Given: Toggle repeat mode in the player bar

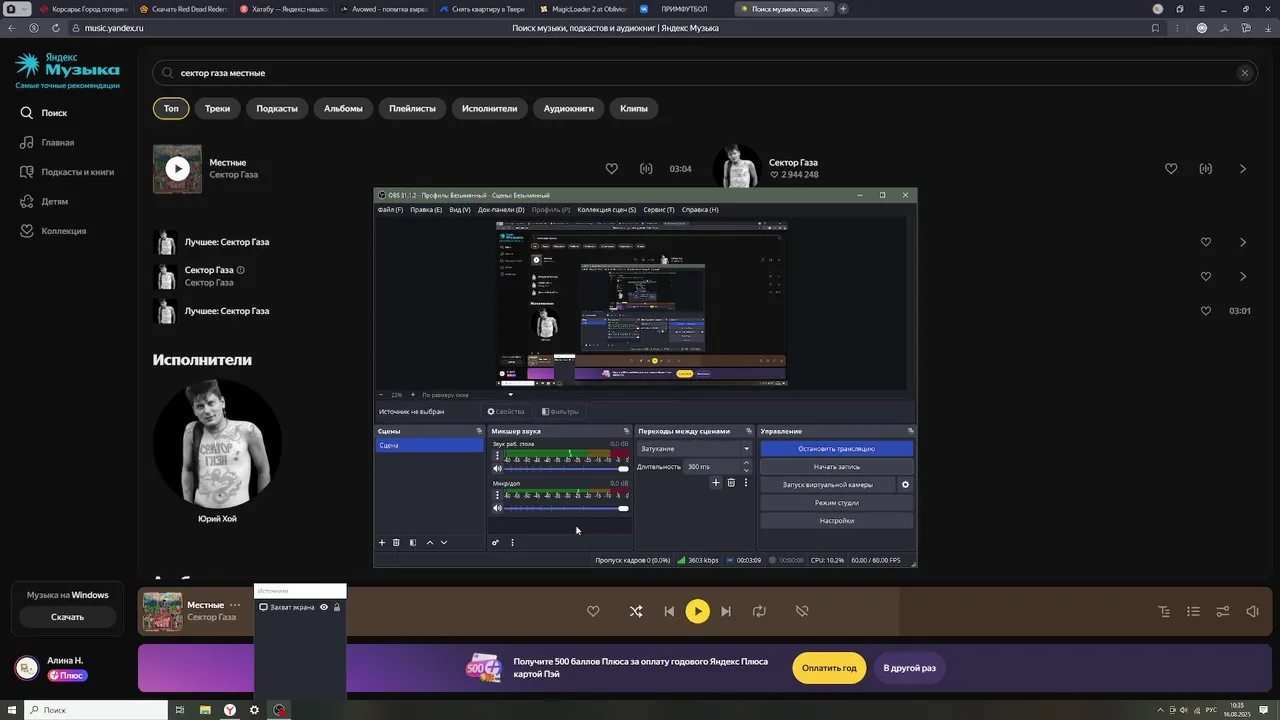Looking at the screenshot, I should click(x=759, y=611).
